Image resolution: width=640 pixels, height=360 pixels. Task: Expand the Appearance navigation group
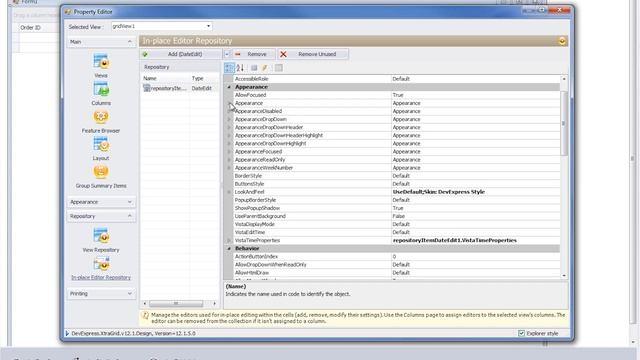tap(130, 202)
